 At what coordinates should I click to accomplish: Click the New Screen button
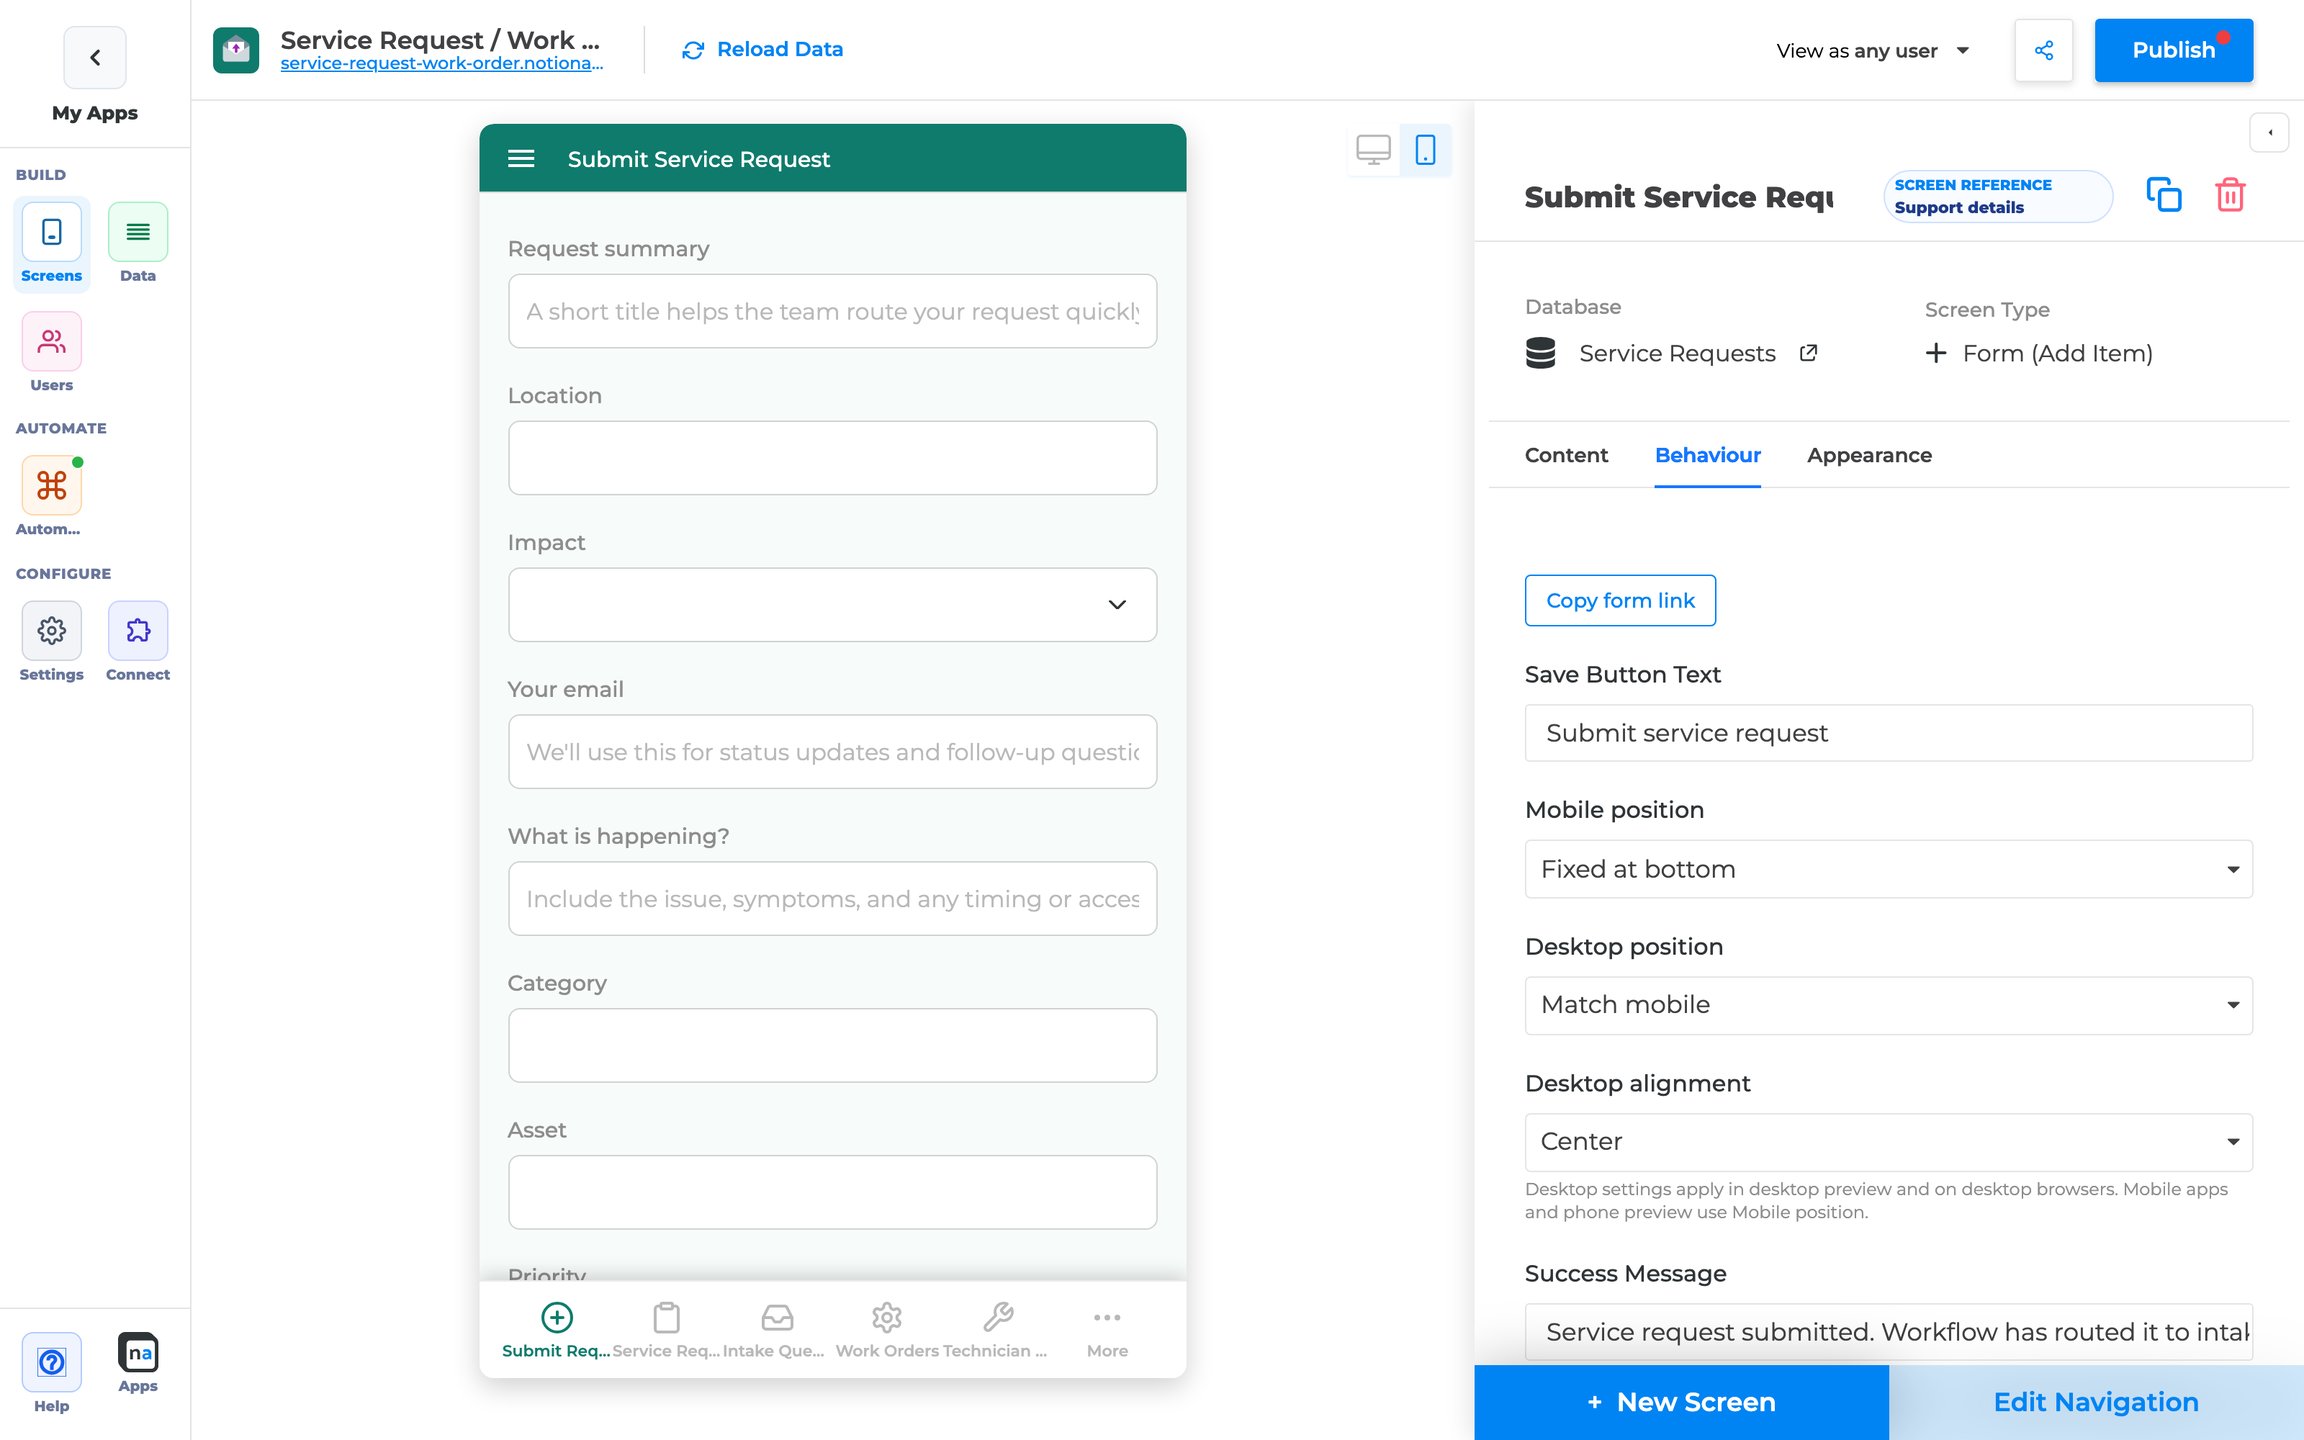click(1681, 1402)
